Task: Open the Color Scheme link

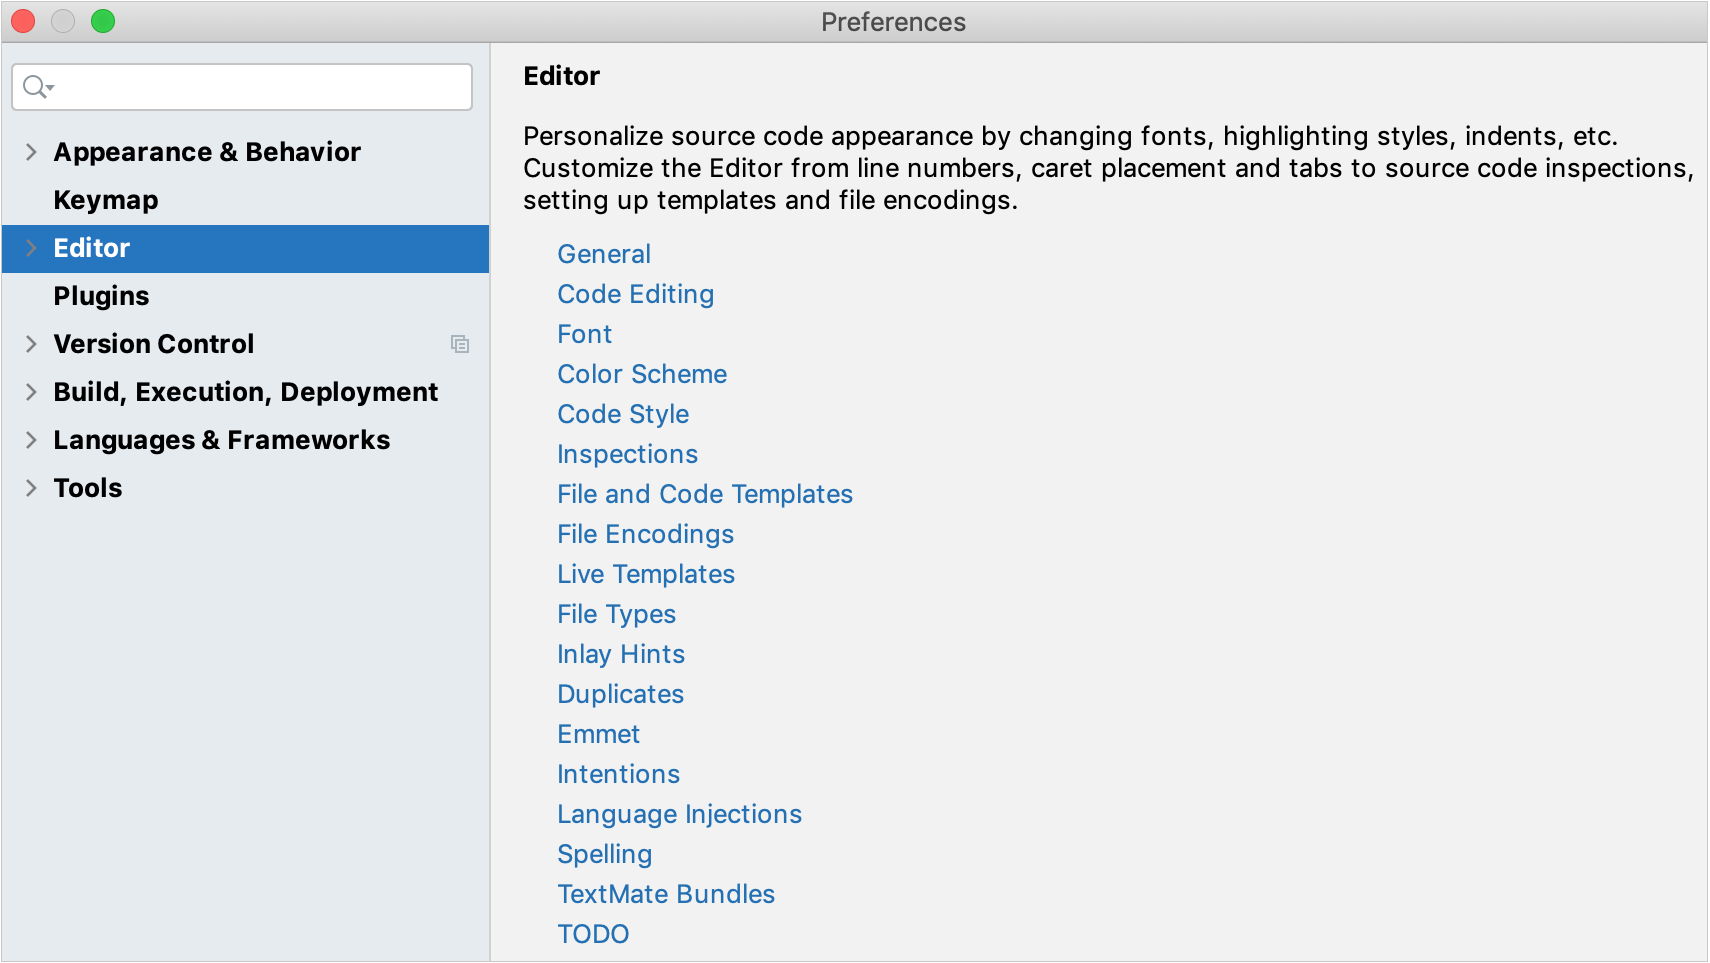Action: 642,374
